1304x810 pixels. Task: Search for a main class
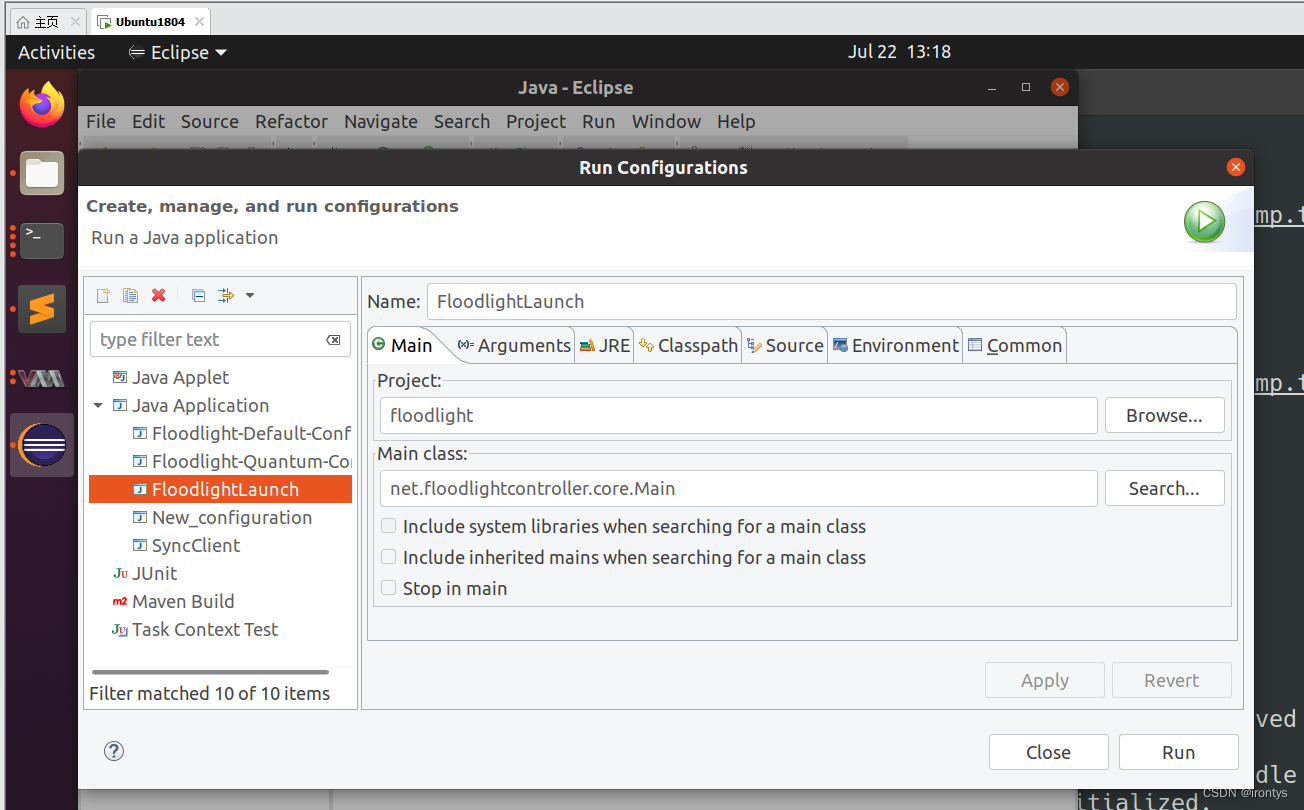(1165, 488)
